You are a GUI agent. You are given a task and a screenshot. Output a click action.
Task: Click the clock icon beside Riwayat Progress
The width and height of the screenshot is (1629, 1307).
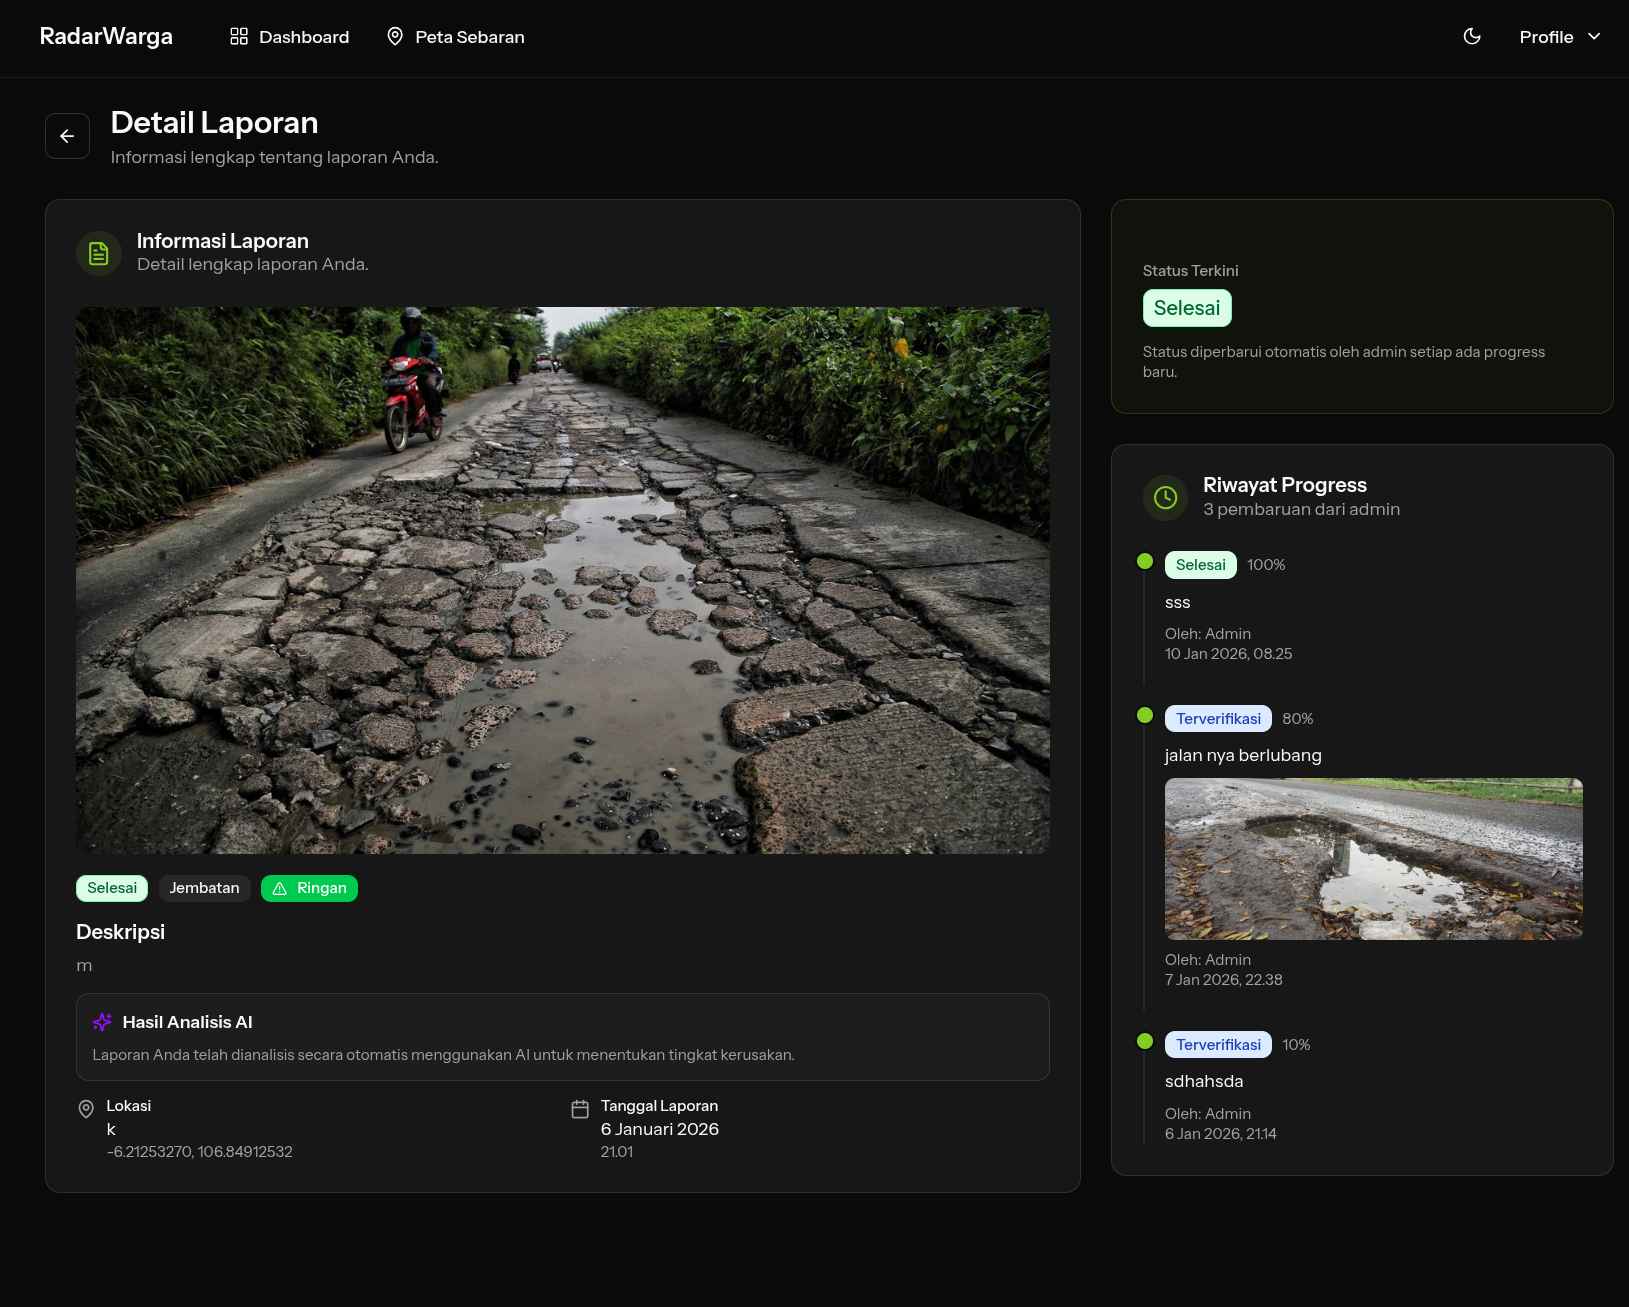(x=1165, y=497)
